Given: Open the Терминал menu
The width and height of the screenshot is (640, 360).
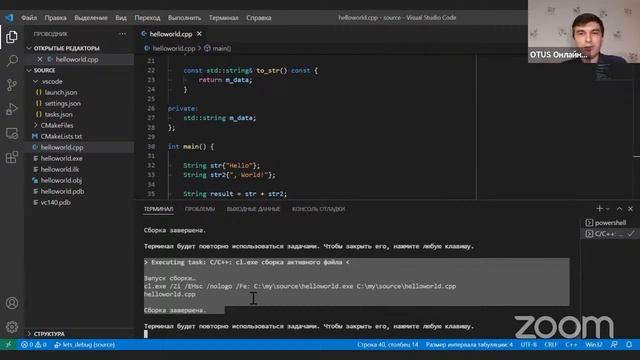Looking at the screenshot, I should pos(224,18).
